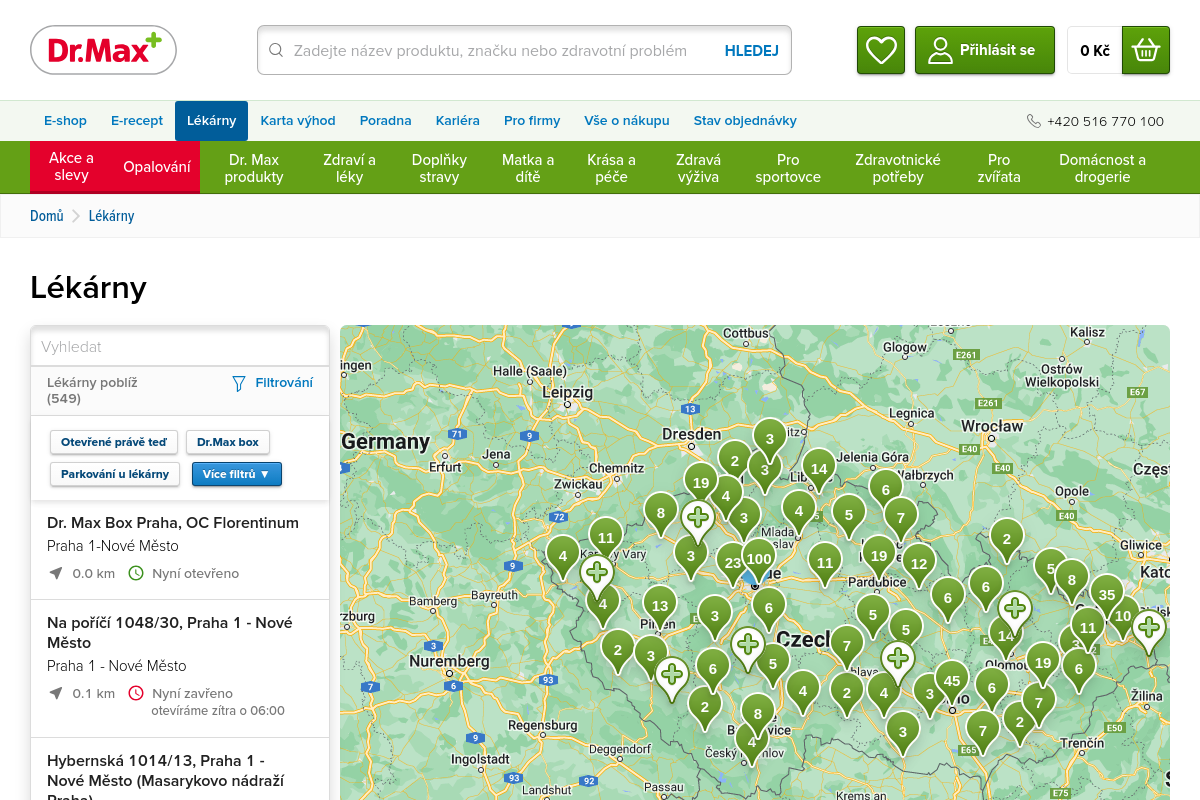Click the Přihlásit se button
1200x800 pixels.
tap(984, 50)
